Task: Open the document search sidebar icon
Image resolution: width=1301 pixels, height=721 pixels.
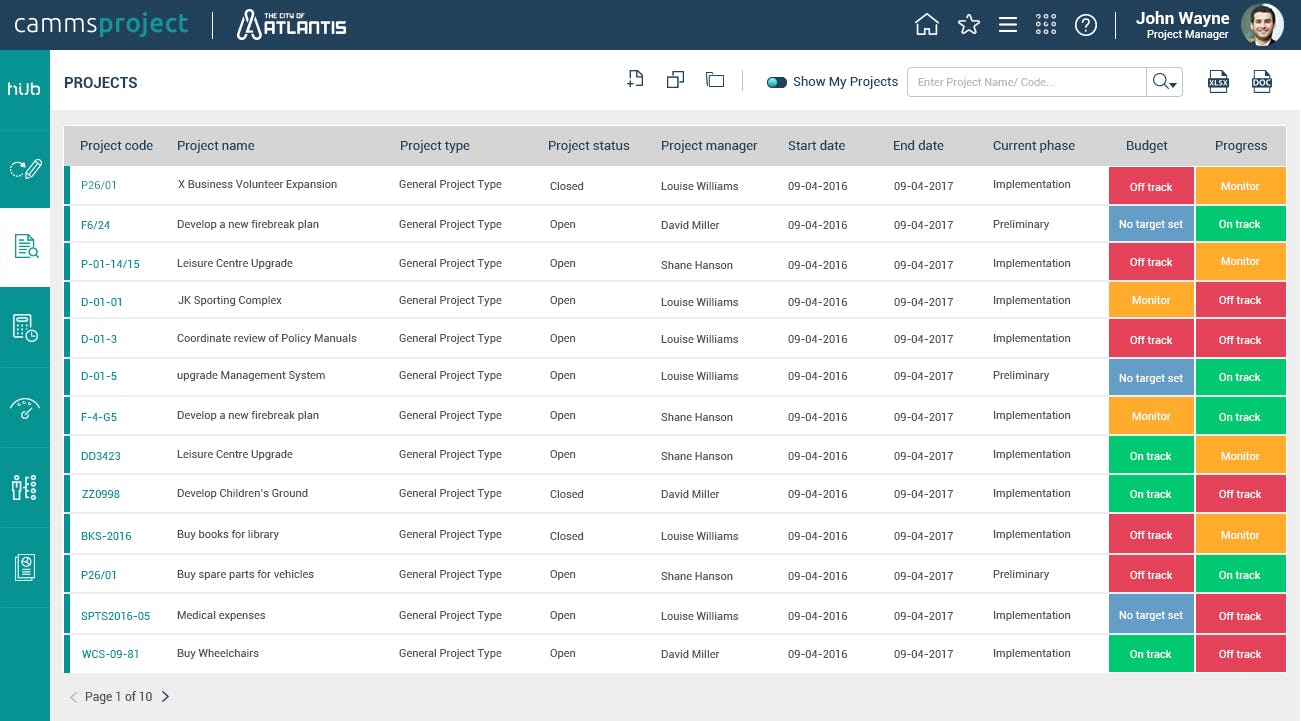Action: click(x=25, y=247)
